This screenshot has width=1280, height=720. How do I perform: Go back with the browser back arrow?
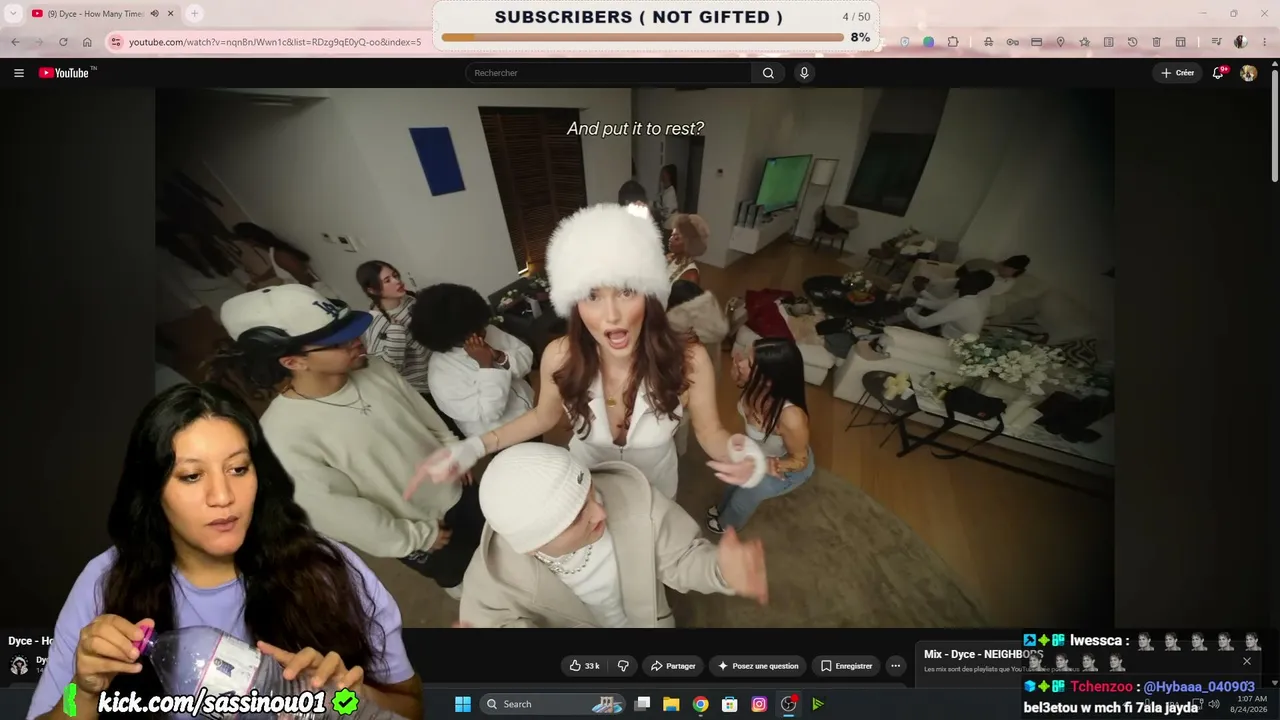tap(15, 42)
